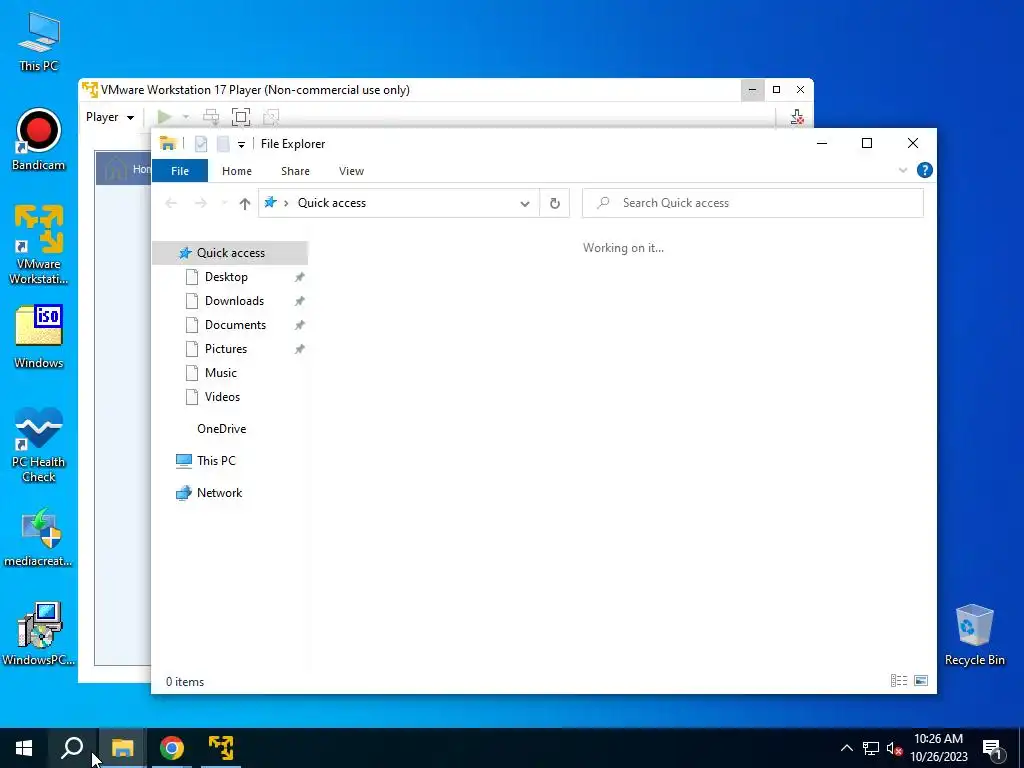Viewport: 1024px width, 768px height.
Task: Switch to large thumbnails view icon
Action: tap(921, 680)
